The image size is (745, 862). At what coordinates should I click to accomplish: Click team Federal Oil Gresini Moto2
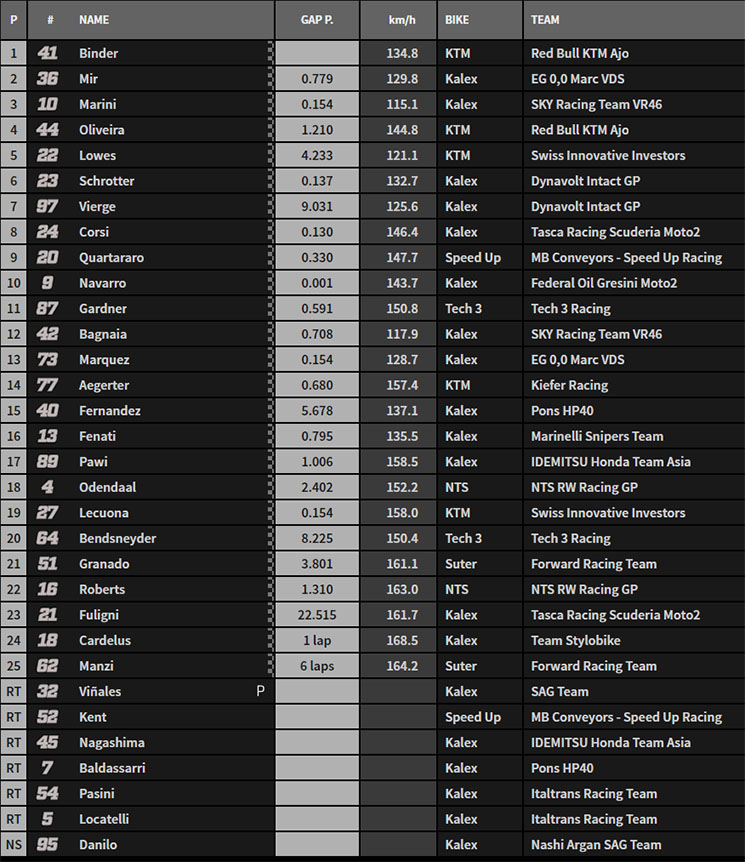coord(604,283)
